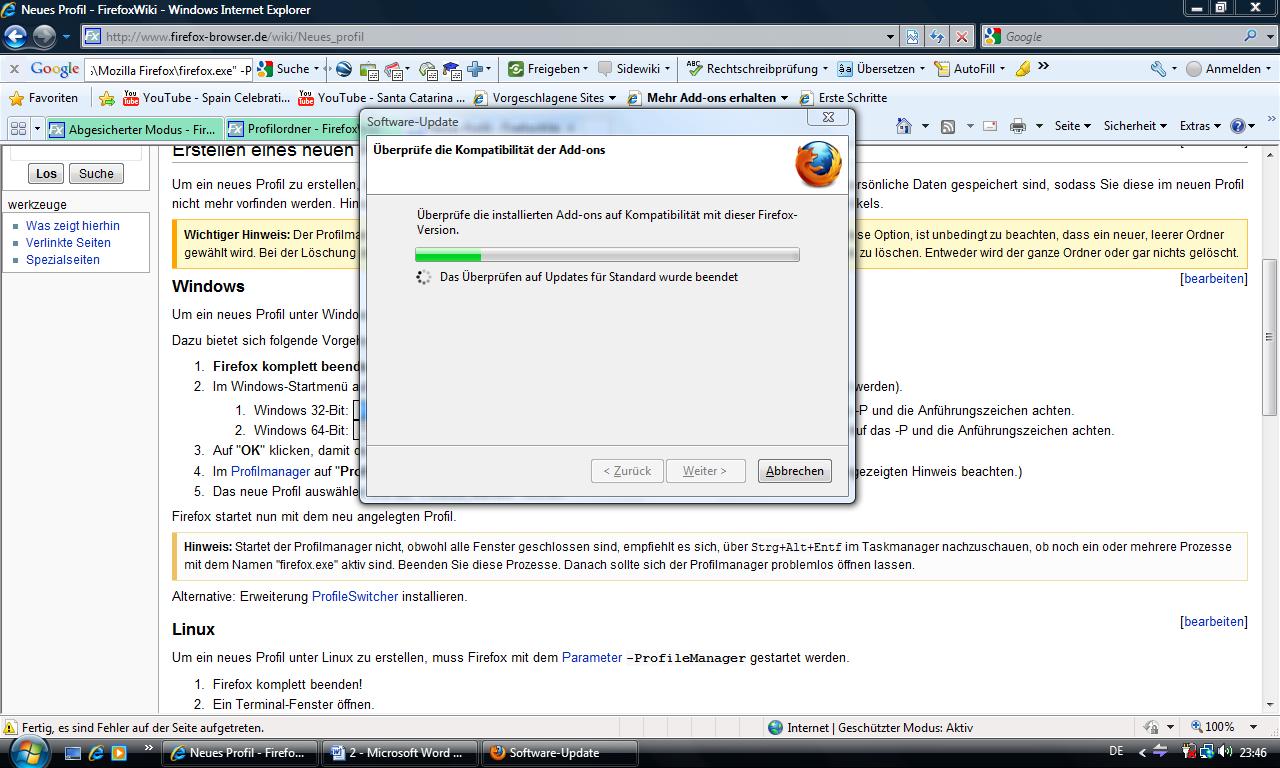
Task: Close the Google Toolbar with its X
Action: 14,69
